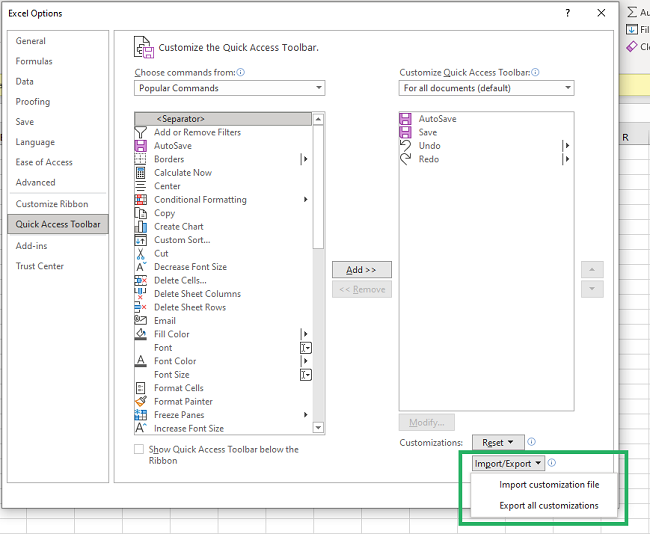Click the help question mark in title bar
650x534 pixels.
click(567, 13)
